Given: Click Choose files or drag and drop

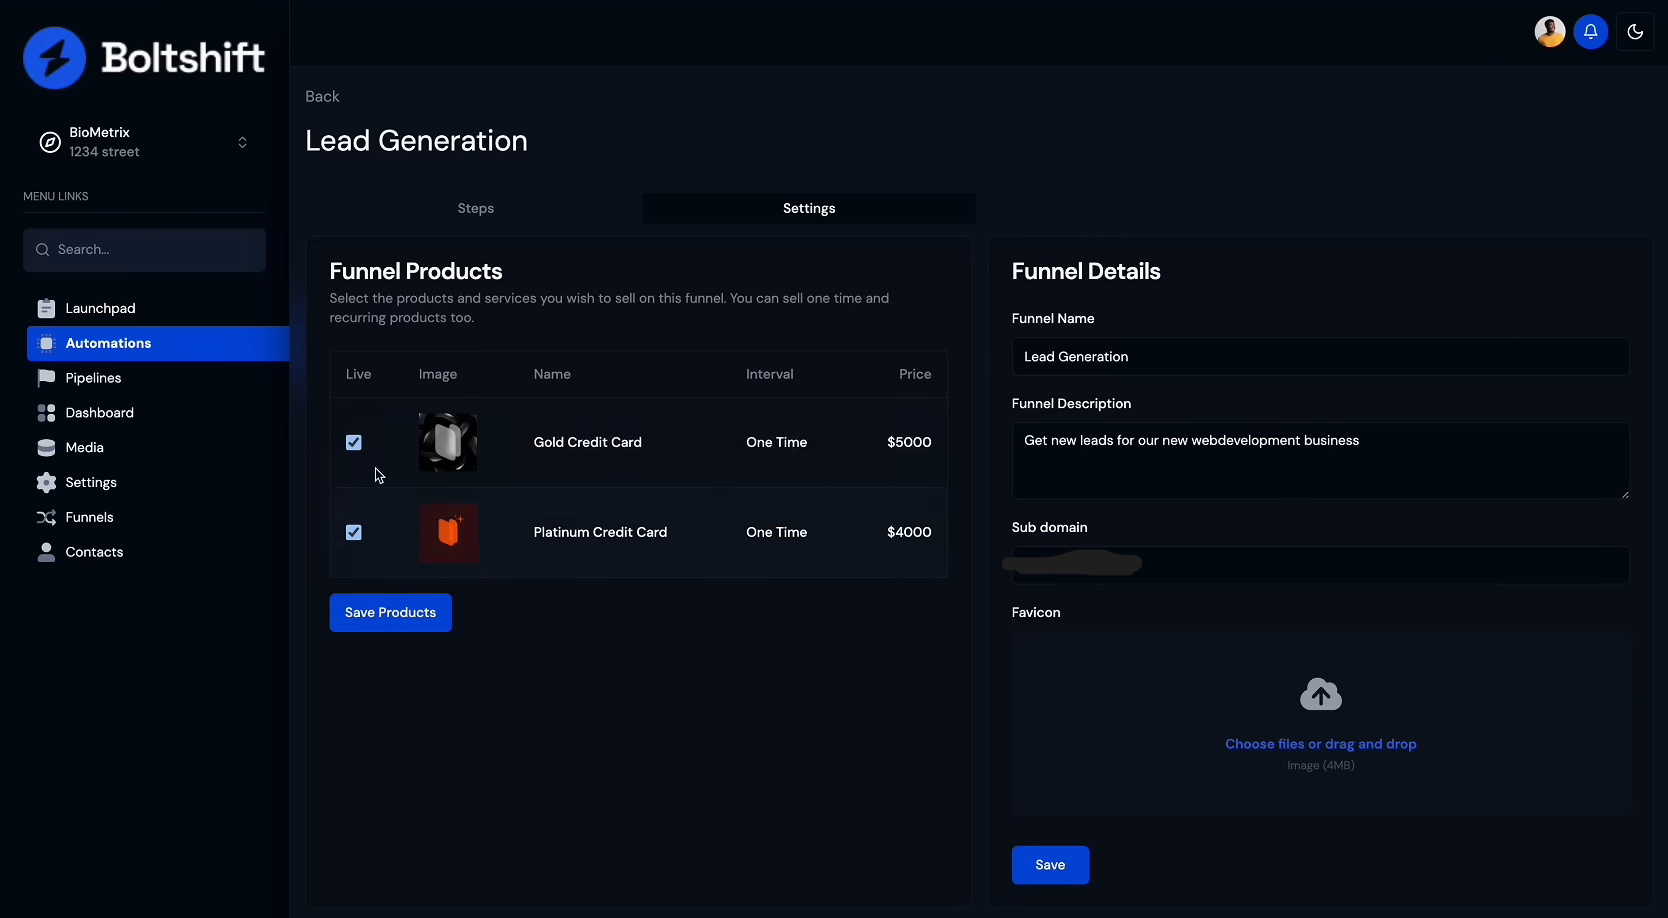Looking at the screenshot, I should [x=1320, y=744].
